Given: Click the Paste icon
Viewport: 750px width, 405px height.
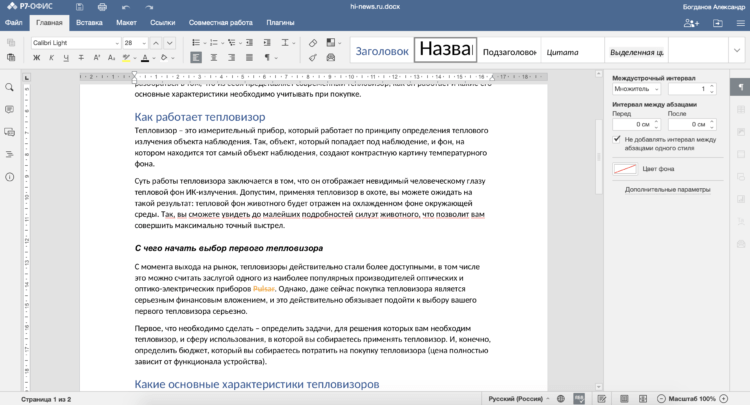Looking at the screenshot, I should [x=11, y=57].
